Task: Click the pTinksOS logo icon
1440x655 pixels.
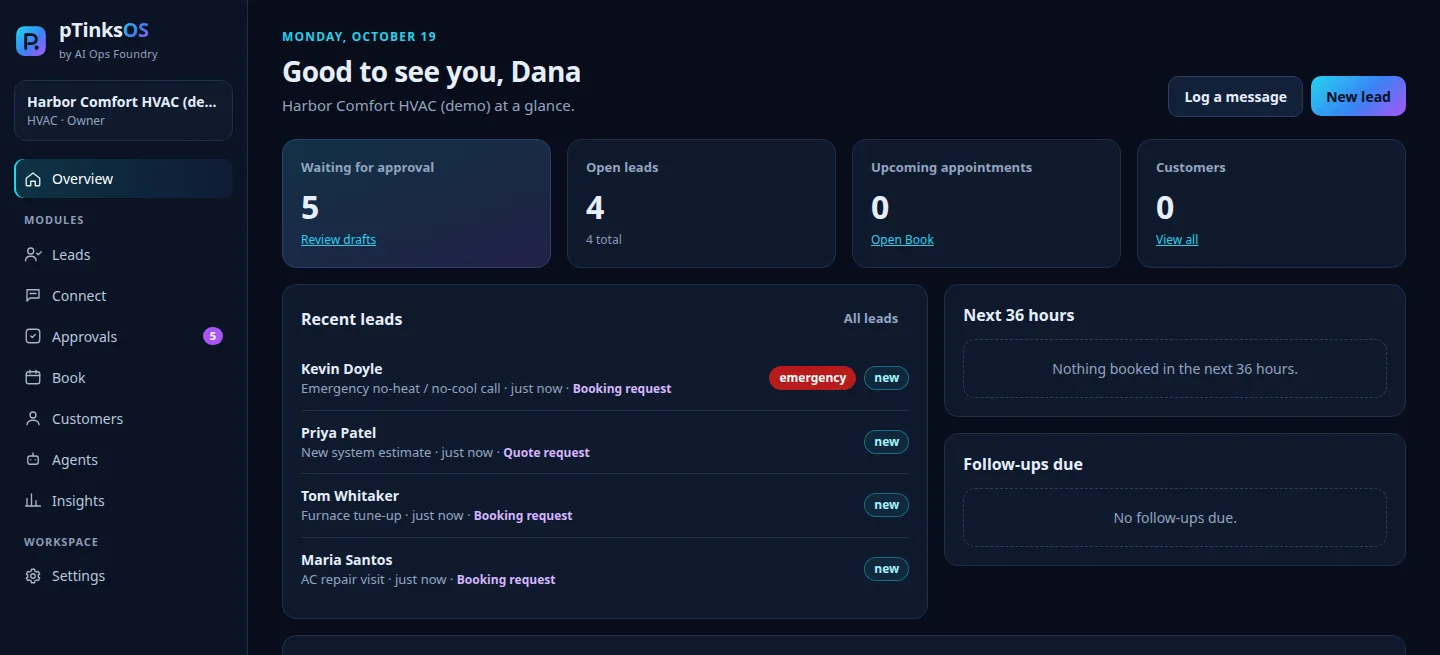Action: (31, 41)
